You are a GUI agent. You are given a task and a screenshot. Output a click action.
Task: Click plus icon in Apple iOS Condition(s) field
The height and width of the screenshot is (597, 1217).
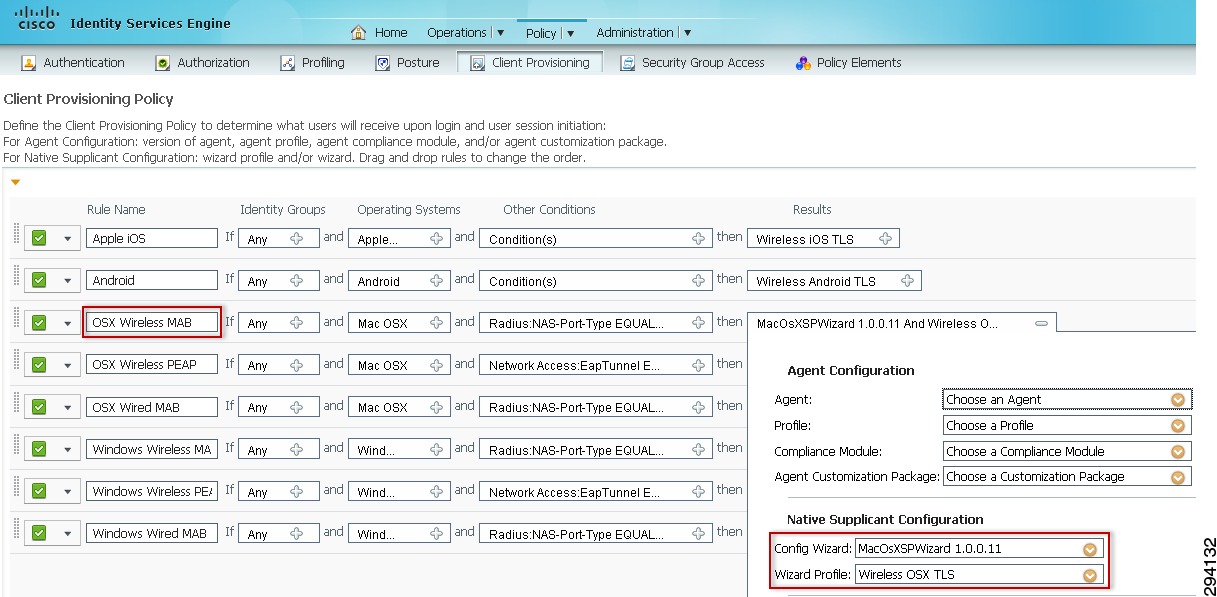[698, 239]
